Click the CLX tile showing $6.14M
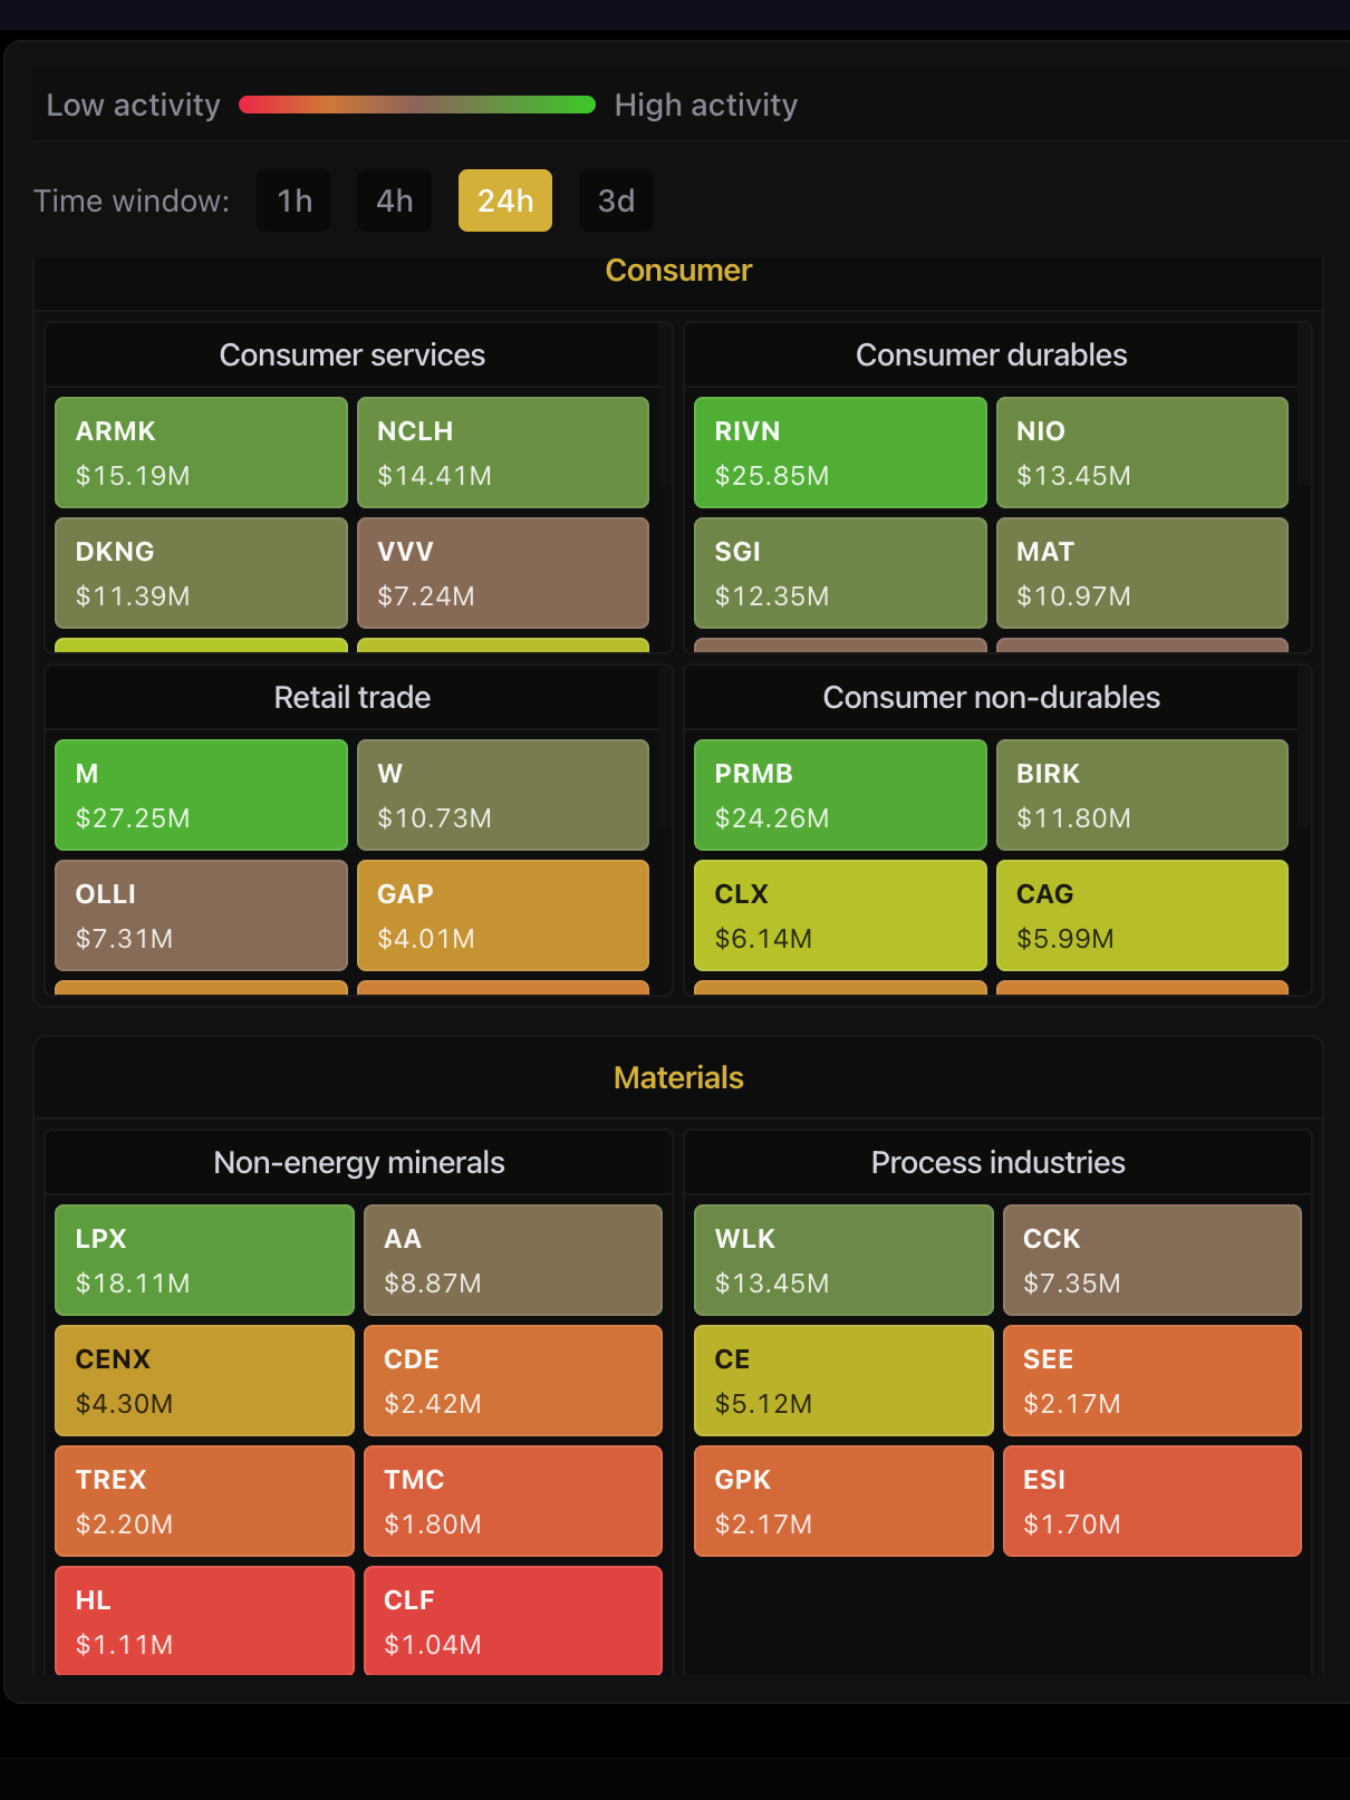Viewport: 1350px width, 1800px height. [840, 915]
